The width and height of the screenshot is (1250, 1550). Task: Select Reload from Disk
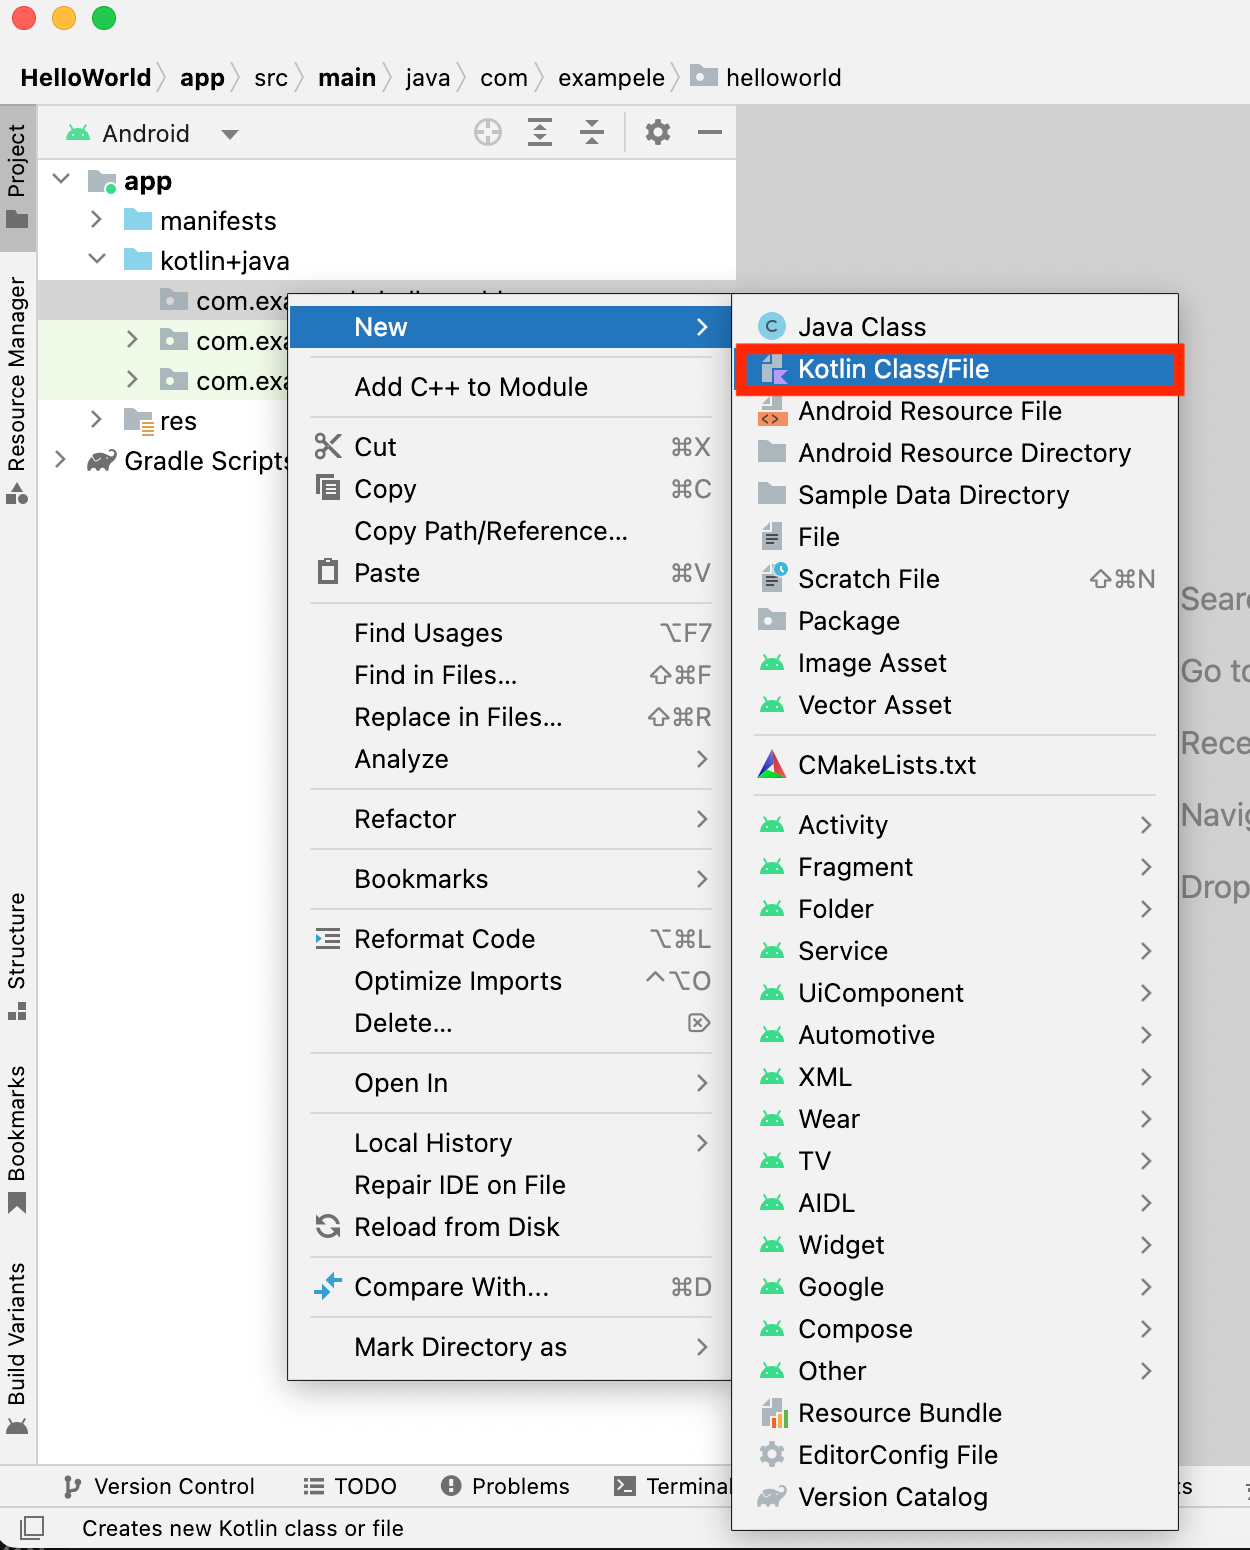point(456,1227)
